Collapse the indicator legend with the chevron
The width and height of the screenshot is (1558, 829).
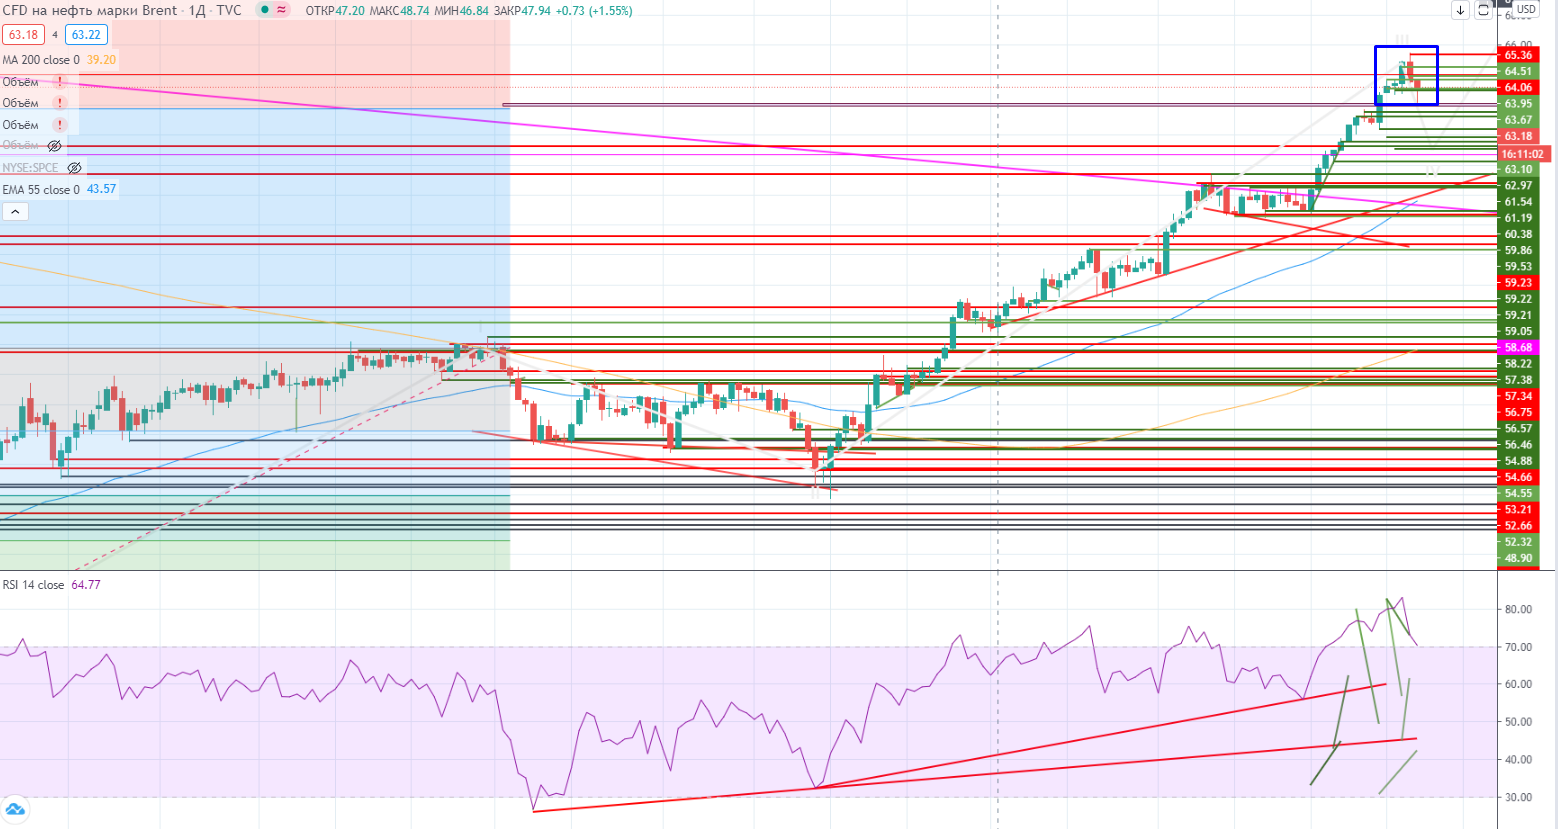tap(15, 212)
